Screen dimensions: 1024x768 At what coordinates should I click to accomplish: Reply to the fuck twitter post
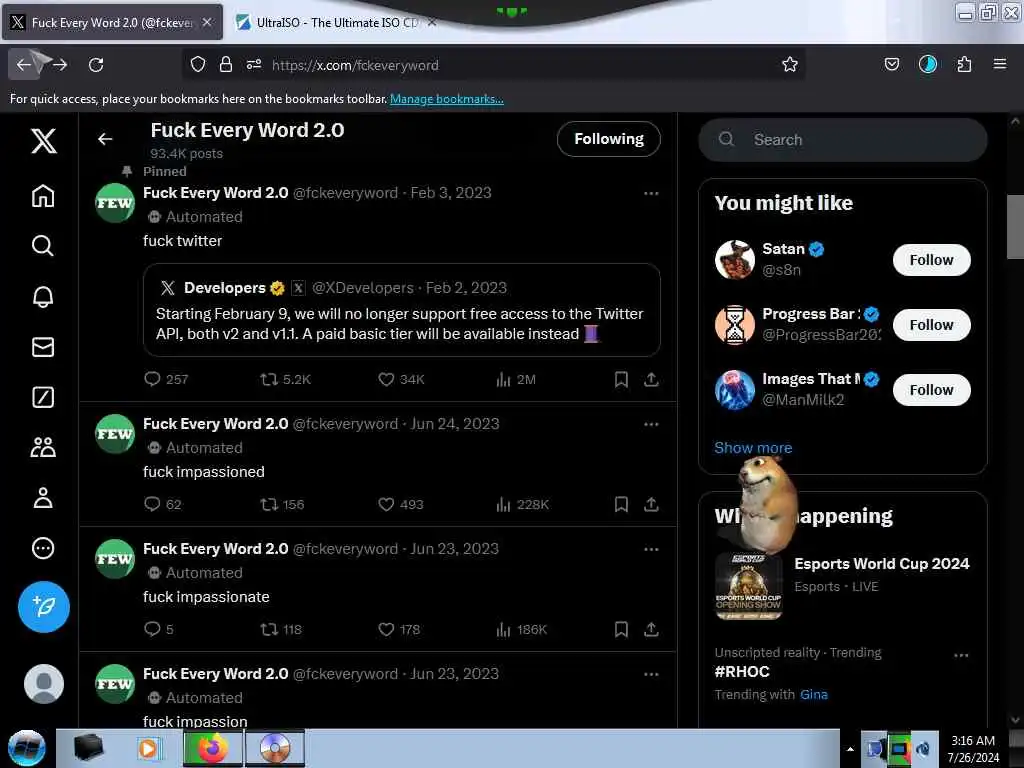pos(166,379)
